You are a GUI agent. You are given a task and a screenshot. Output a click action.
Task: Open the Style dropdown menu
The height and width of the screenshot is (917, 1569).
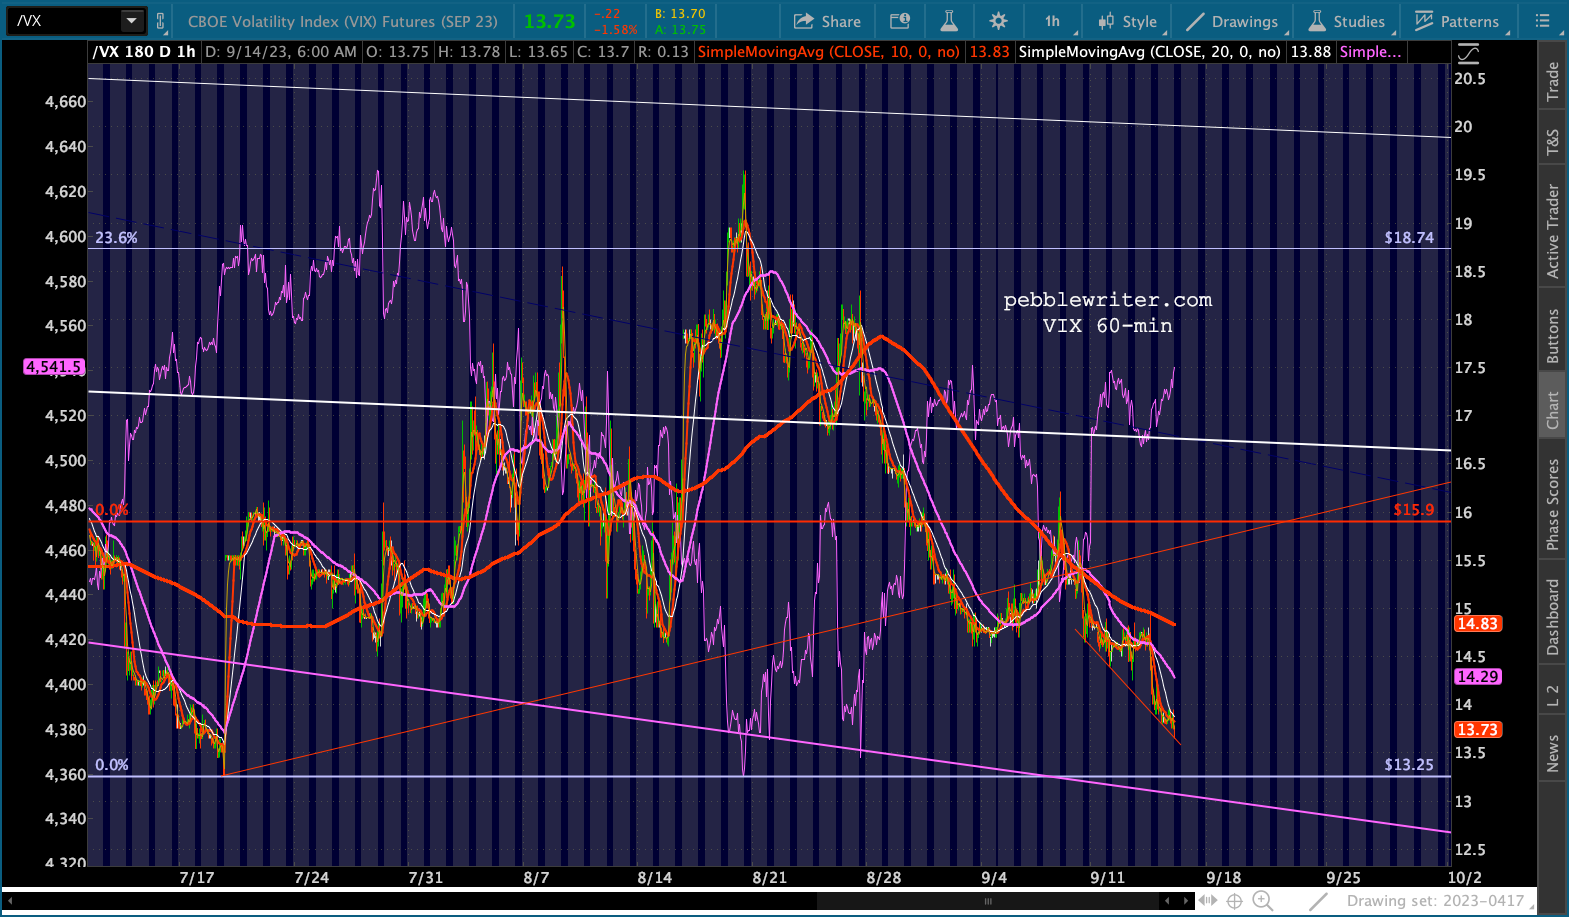1127,21
